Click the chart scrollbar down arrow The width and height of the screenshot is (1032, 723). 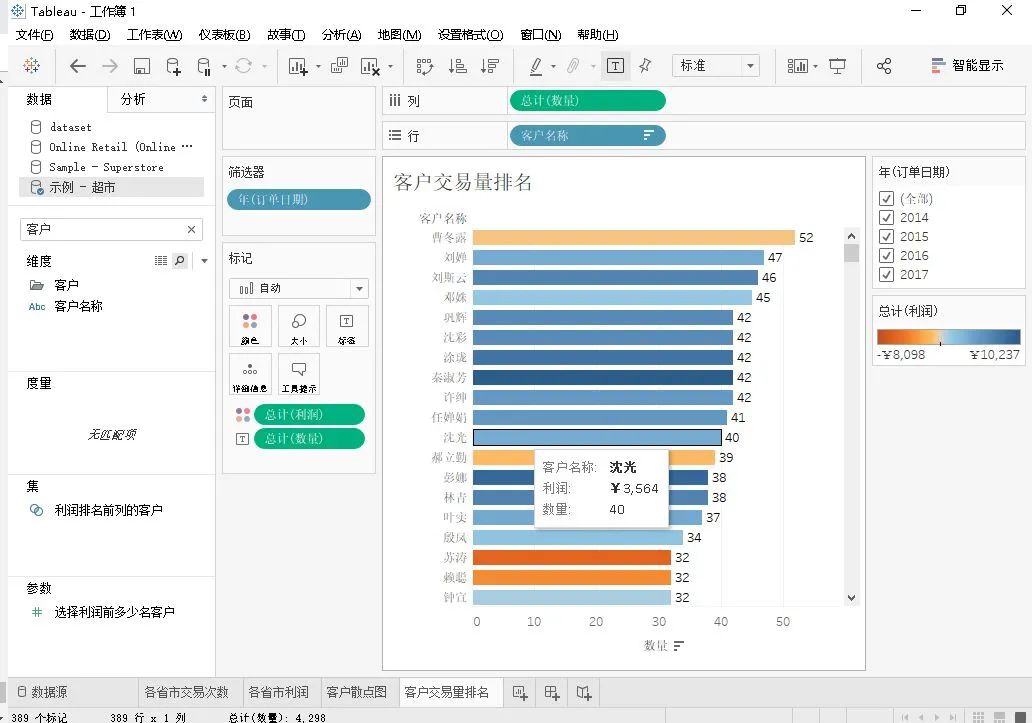coord(851,598)
